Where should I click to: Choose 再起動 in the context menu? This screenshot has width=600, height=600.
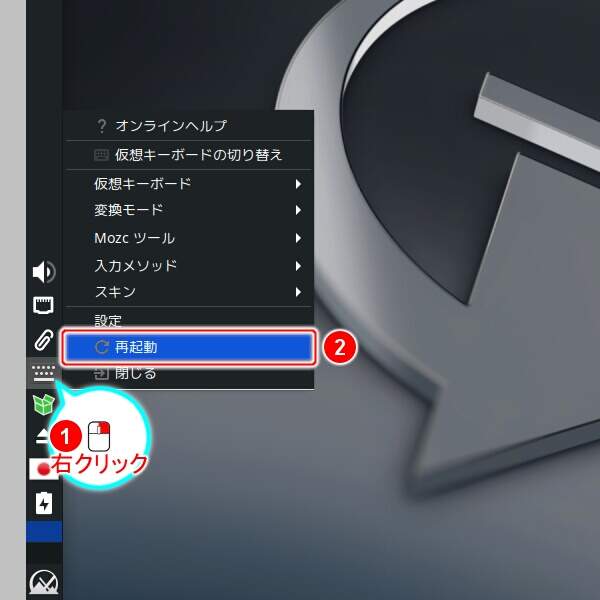[189, 347]
